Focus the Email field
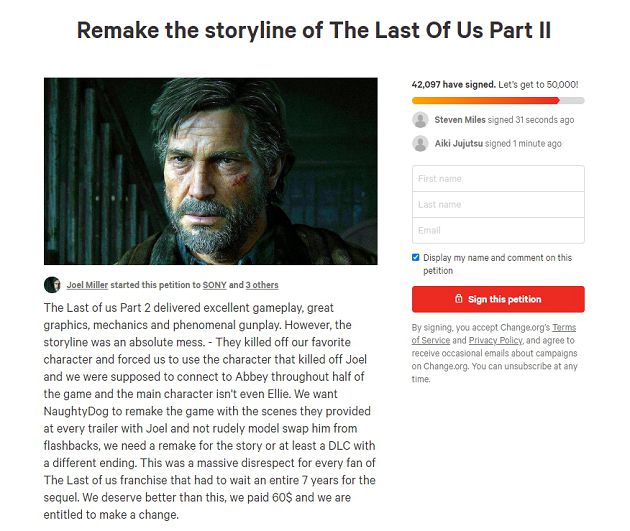 click(498, 231)
